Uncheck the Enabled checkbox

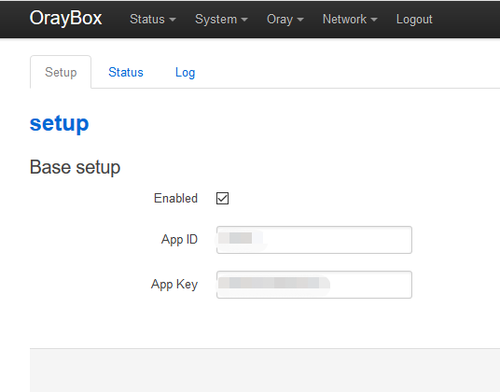pyautogui.click(x=222, y=198)
